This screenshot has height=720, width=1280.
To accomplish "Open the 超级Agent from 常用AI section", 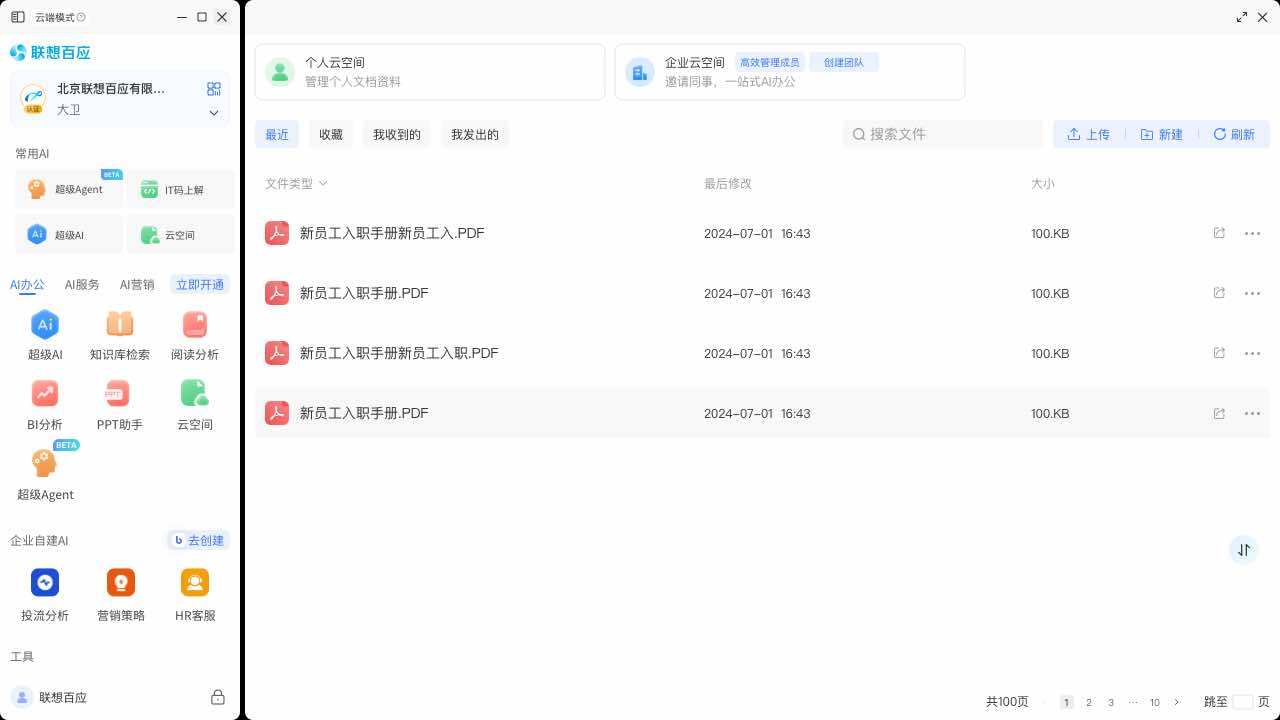I will click(x=68, y=189).
